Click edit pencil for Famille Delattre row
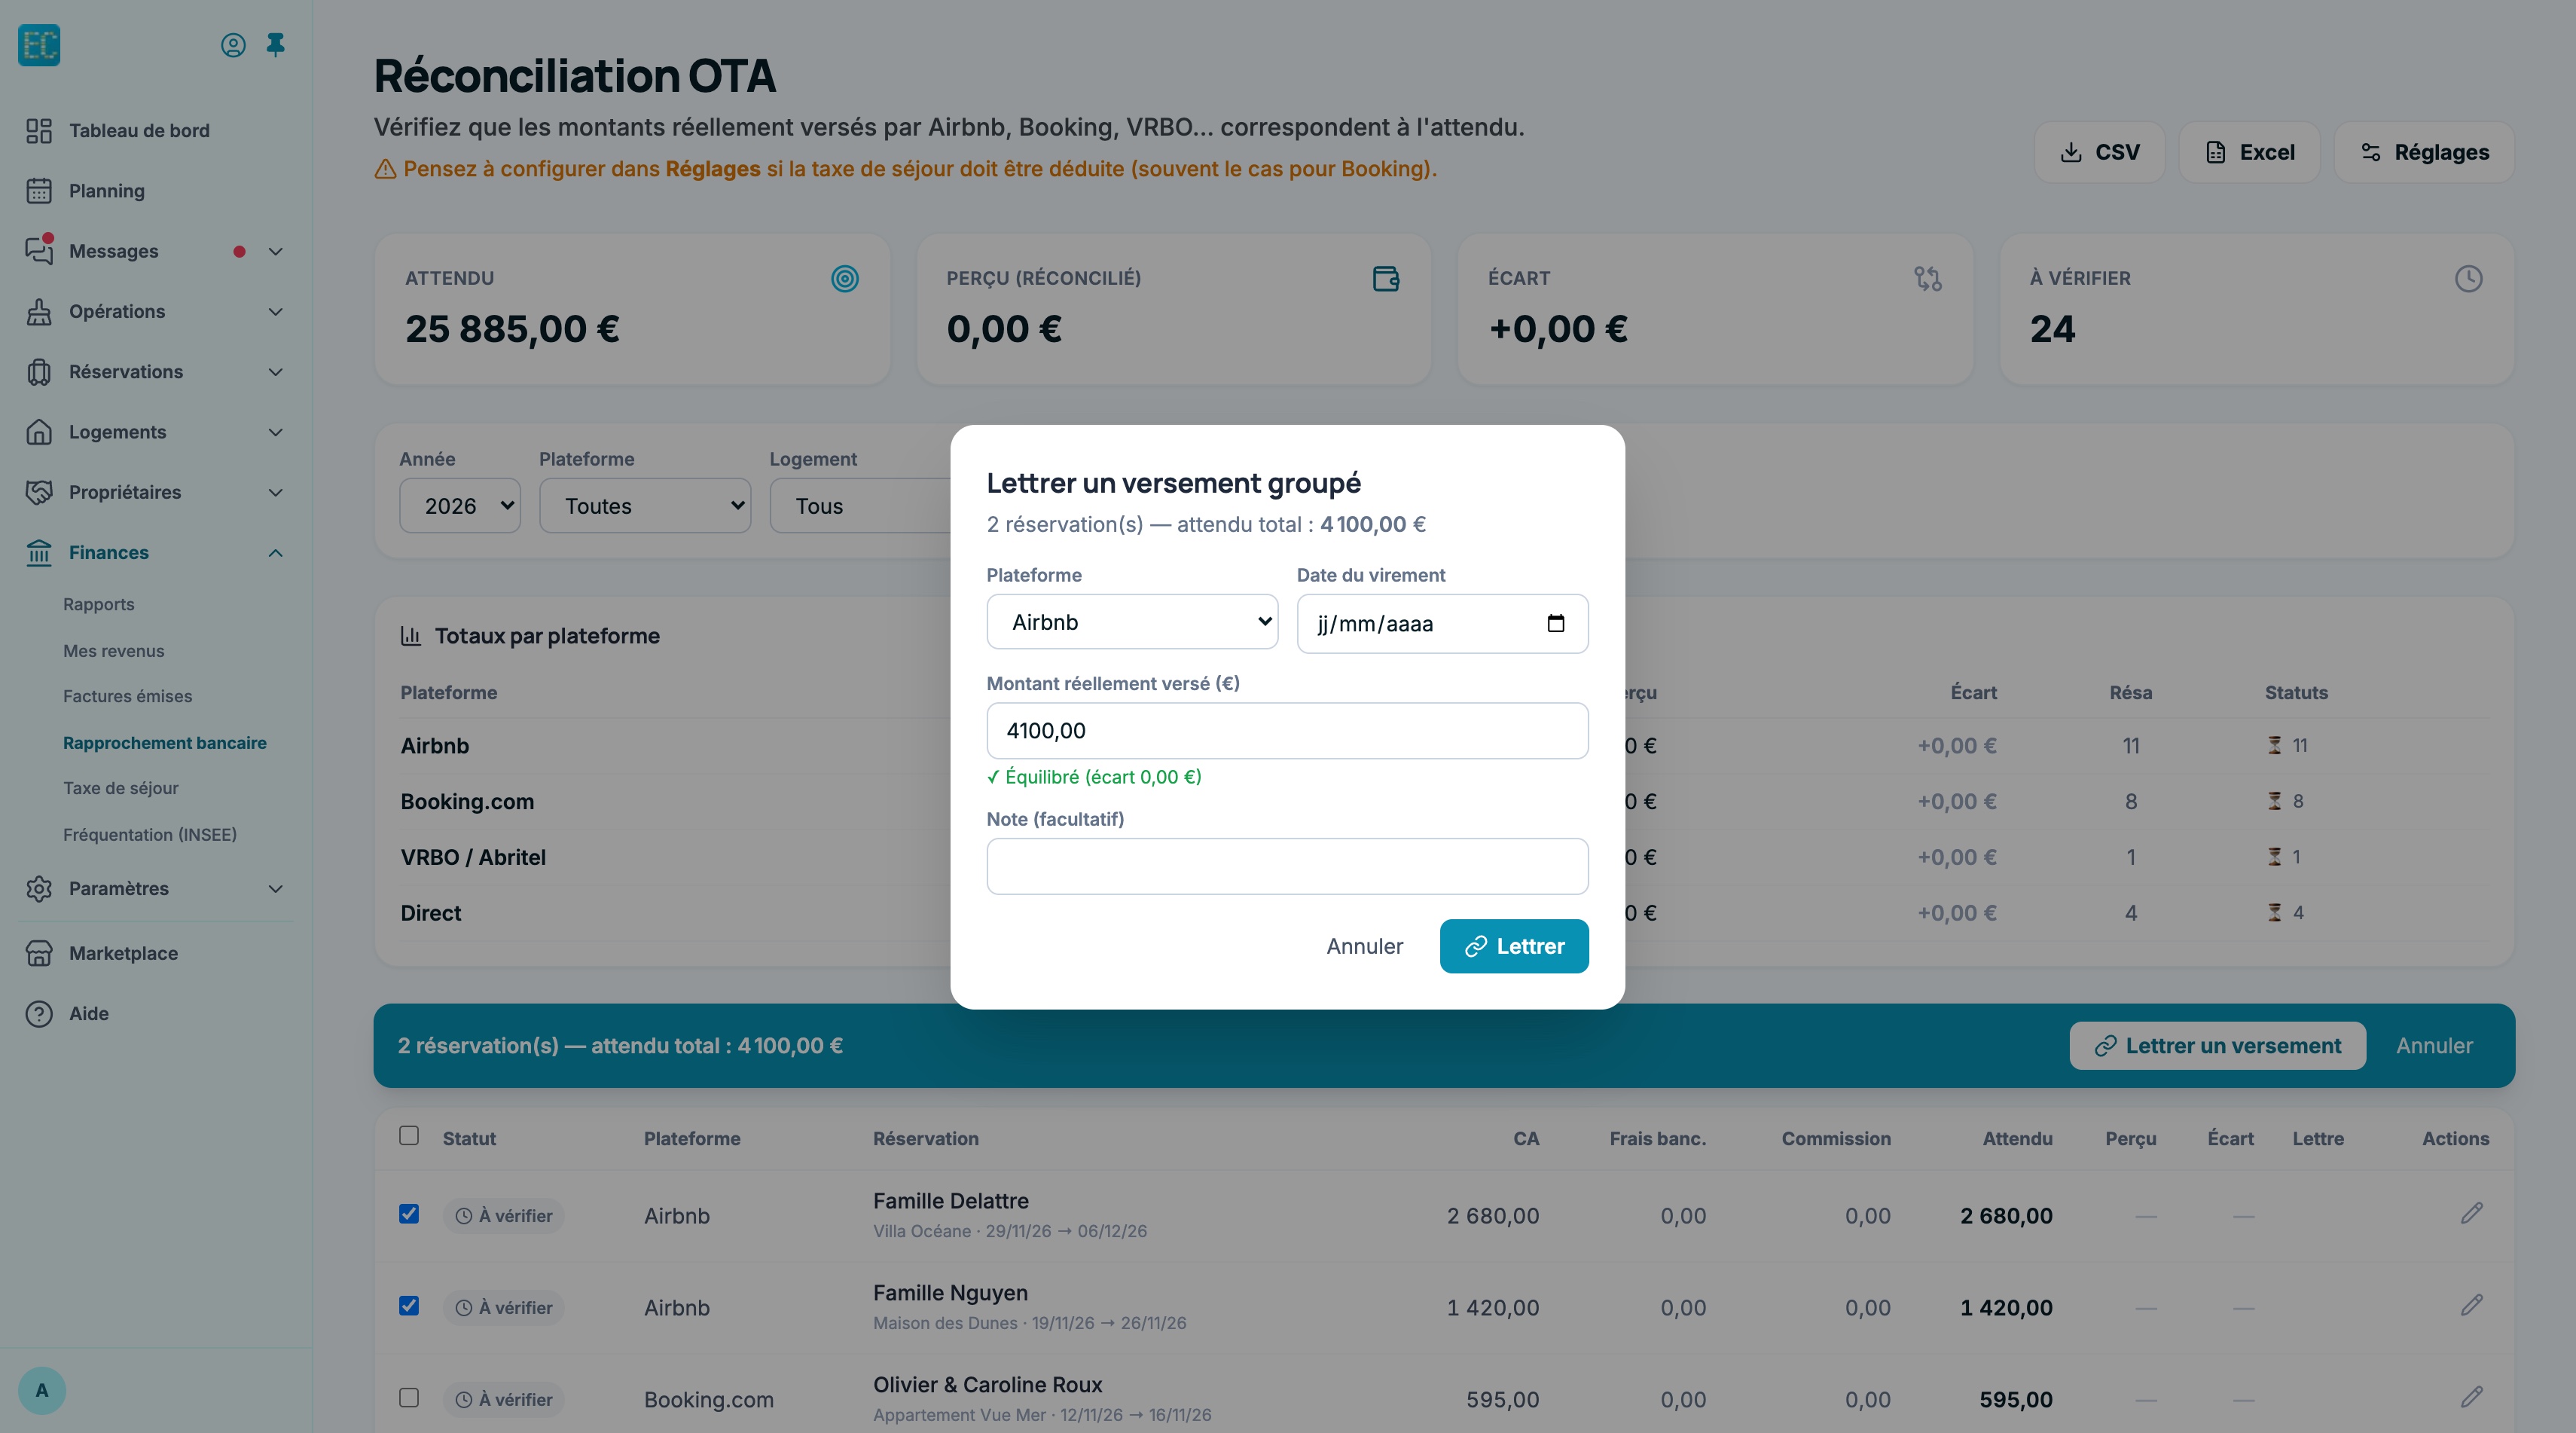The image size is (2576, 1433). [x=2471, y=1214]
